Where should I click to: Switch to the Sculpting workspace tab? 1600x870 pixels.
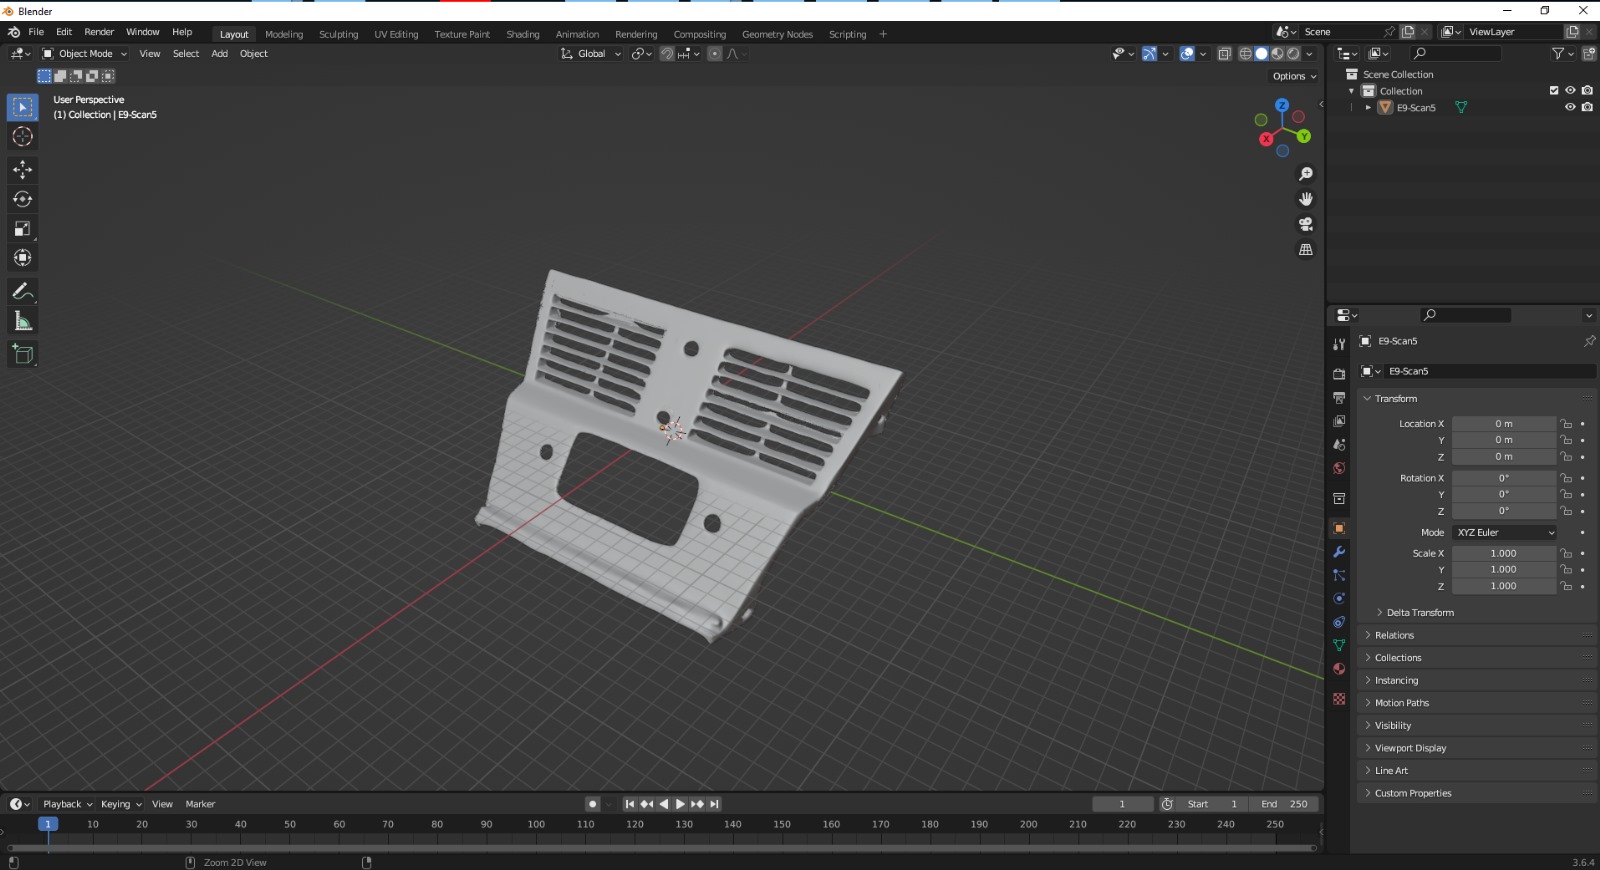[x=338, y=34]
